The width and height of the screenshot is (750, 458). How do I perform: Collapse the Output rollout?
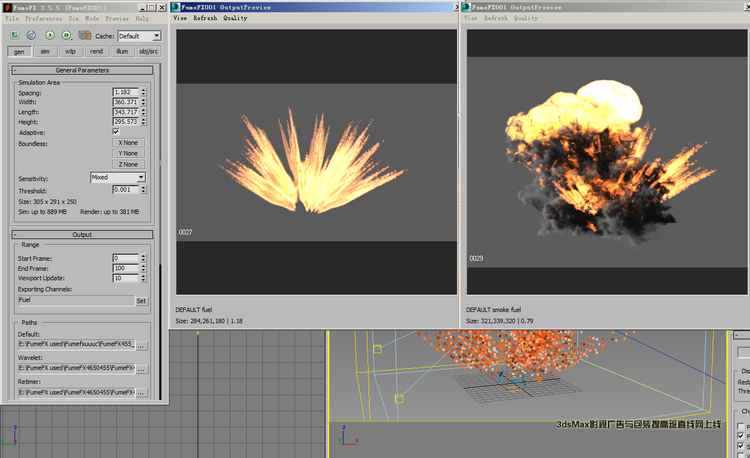[x=82, y=235]
